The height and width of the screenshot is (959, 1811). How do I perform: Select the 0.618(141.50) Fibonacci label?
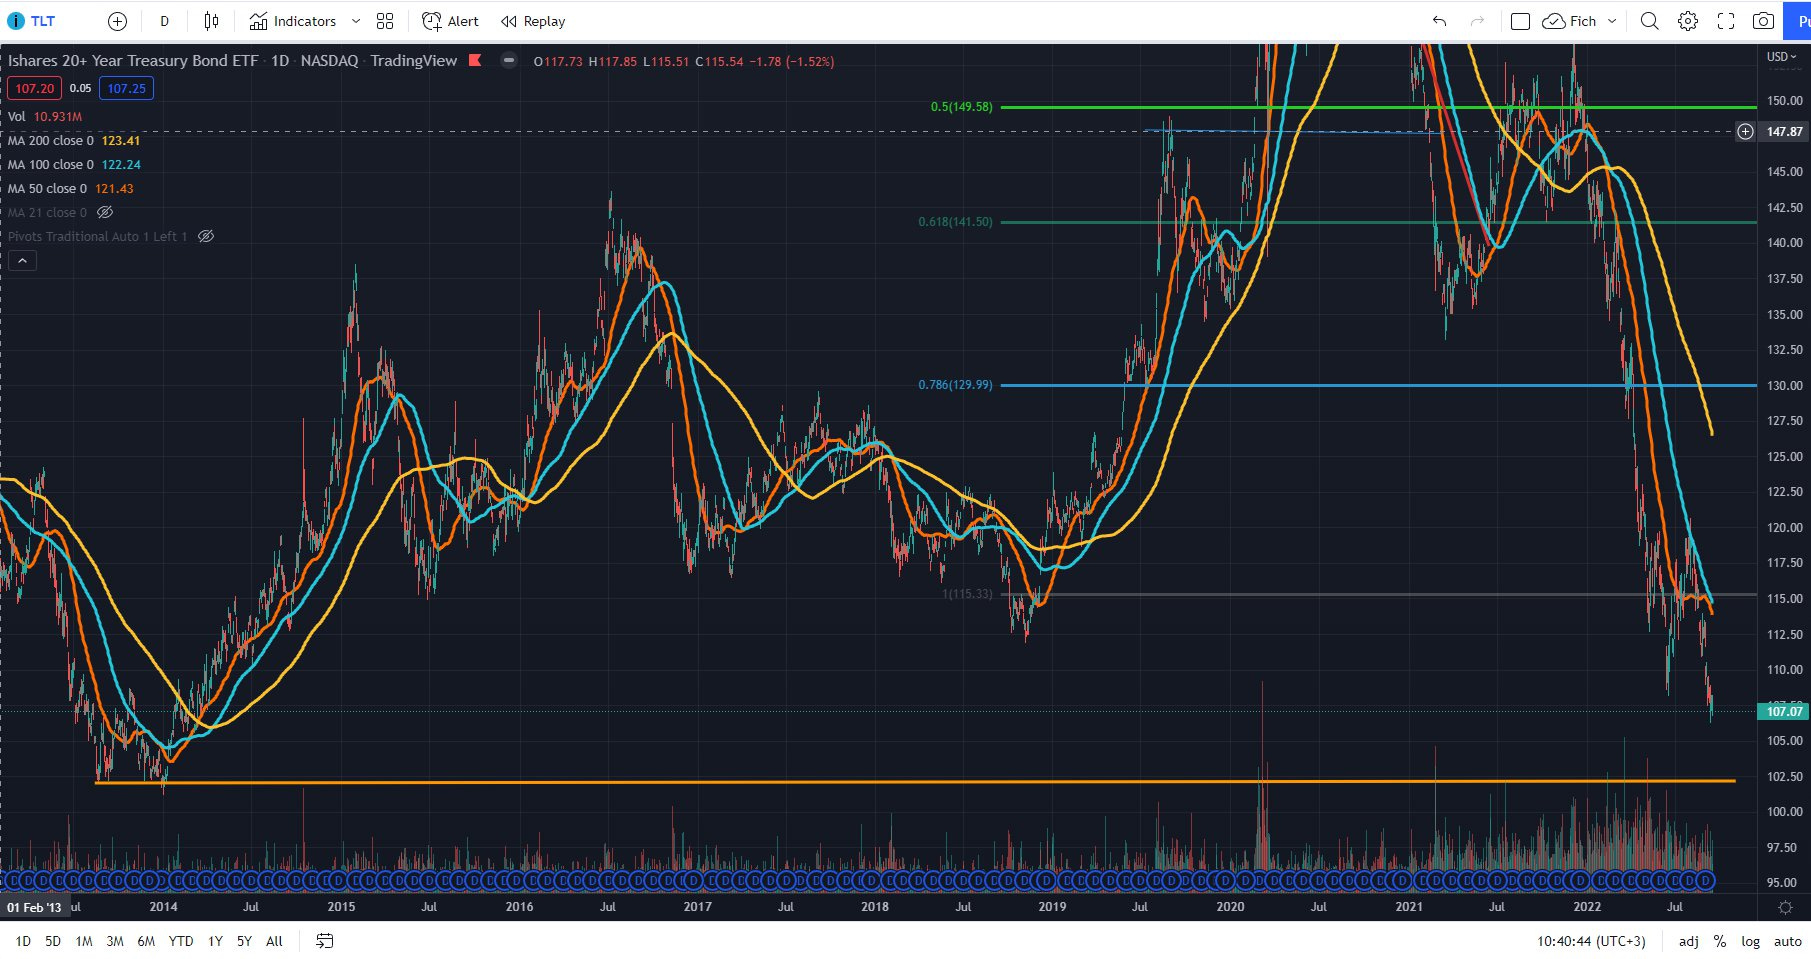coord(956,222)
